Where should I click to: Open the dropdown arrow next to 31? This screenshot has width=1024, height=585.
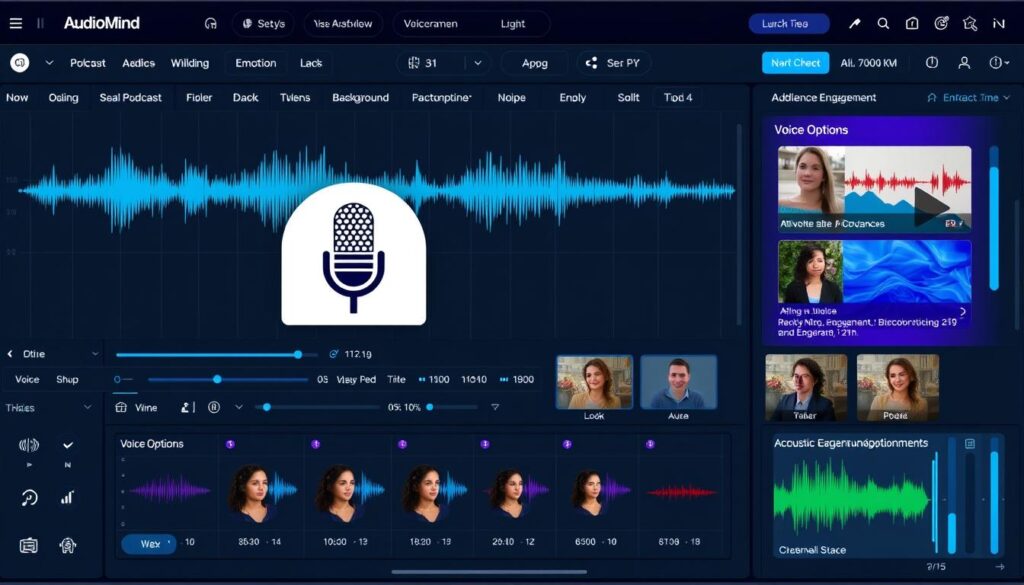tap(478, 63)
